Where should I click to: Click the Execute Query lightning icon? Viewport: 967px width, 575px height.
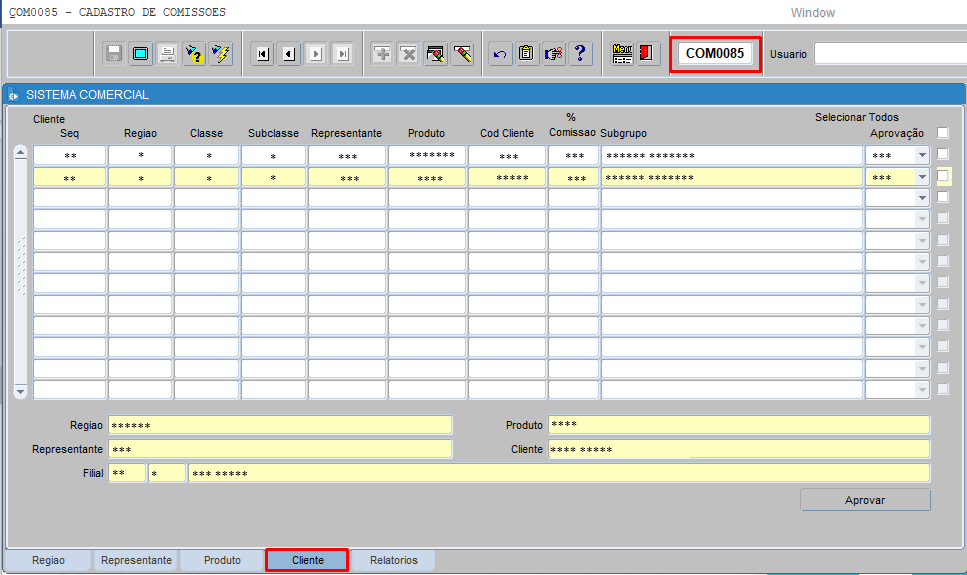pos(221,54)
